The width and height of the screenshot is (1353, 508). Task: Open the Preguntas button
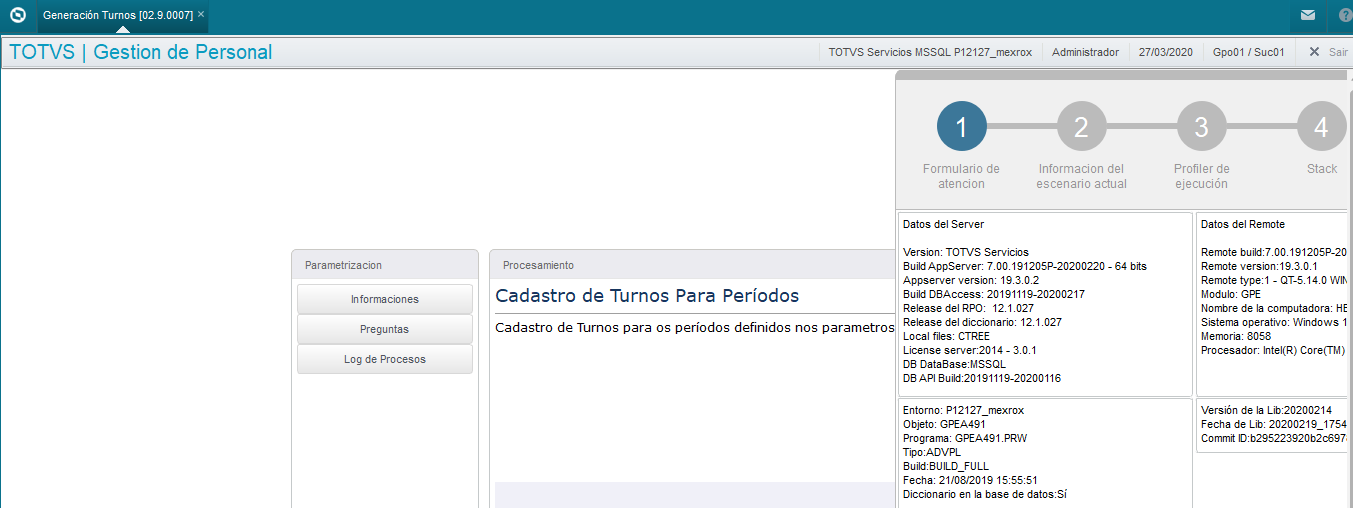(x=385, y=329)
